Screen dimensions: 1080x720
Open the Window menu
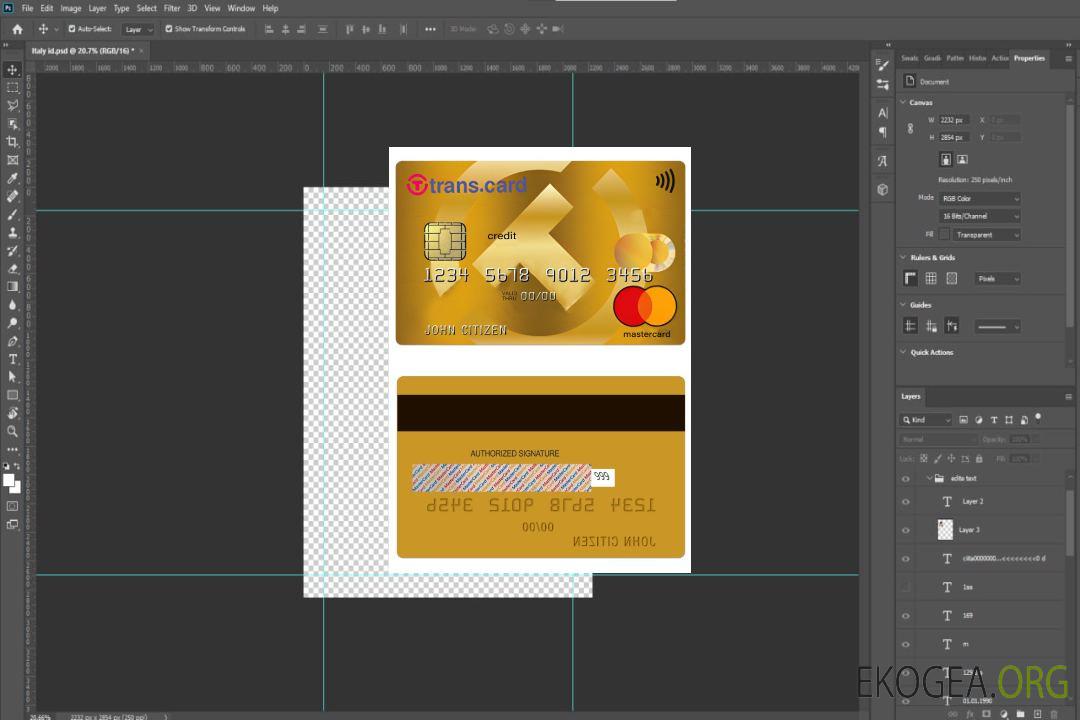(x=241, y=8)
